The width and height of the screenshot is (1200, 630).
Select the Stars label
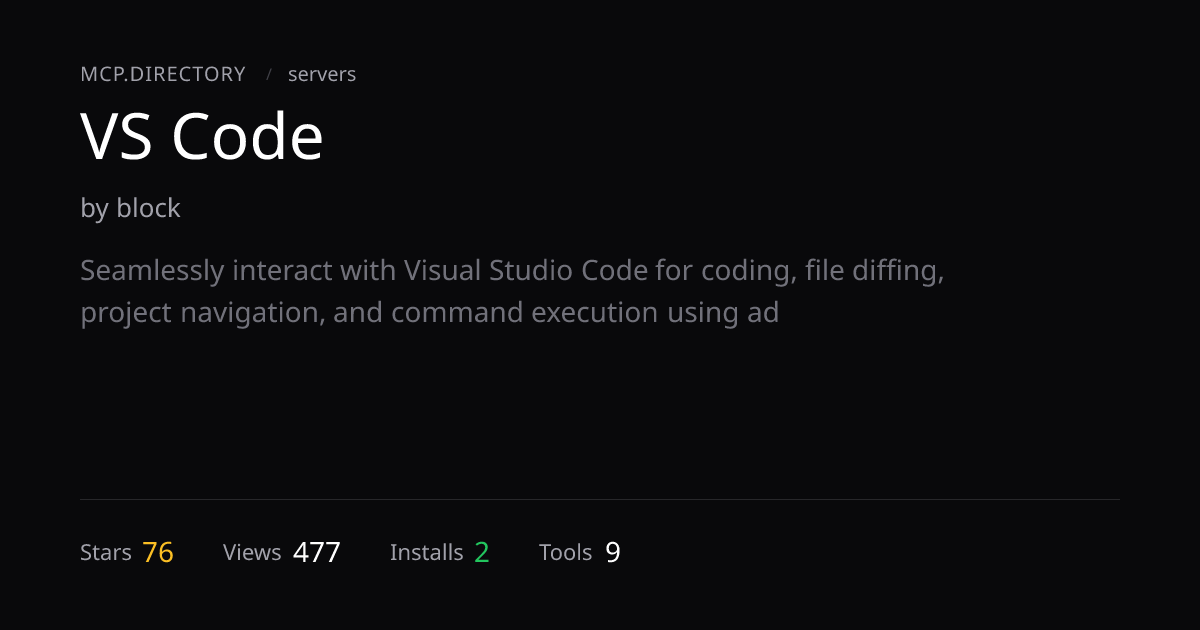click(105, 552)
